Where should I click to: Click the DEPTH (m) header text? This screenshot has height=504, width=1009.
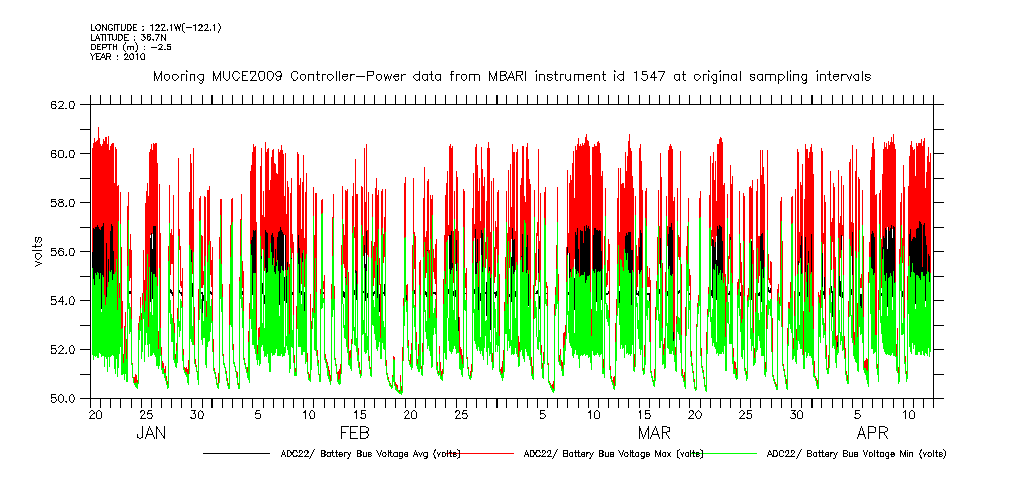pyautogui.click(x=126, y=48)
